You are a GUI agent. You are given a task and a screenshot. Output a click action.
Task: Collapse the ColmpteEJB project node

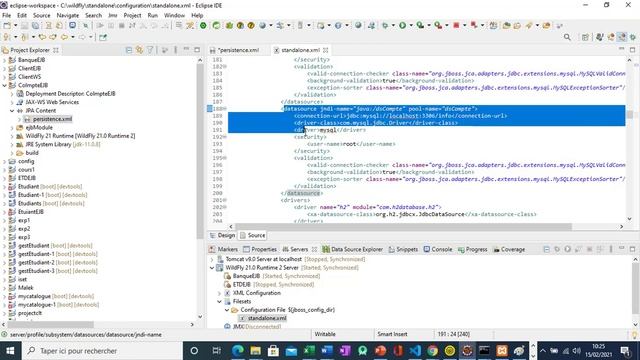[x=4, y=85]
